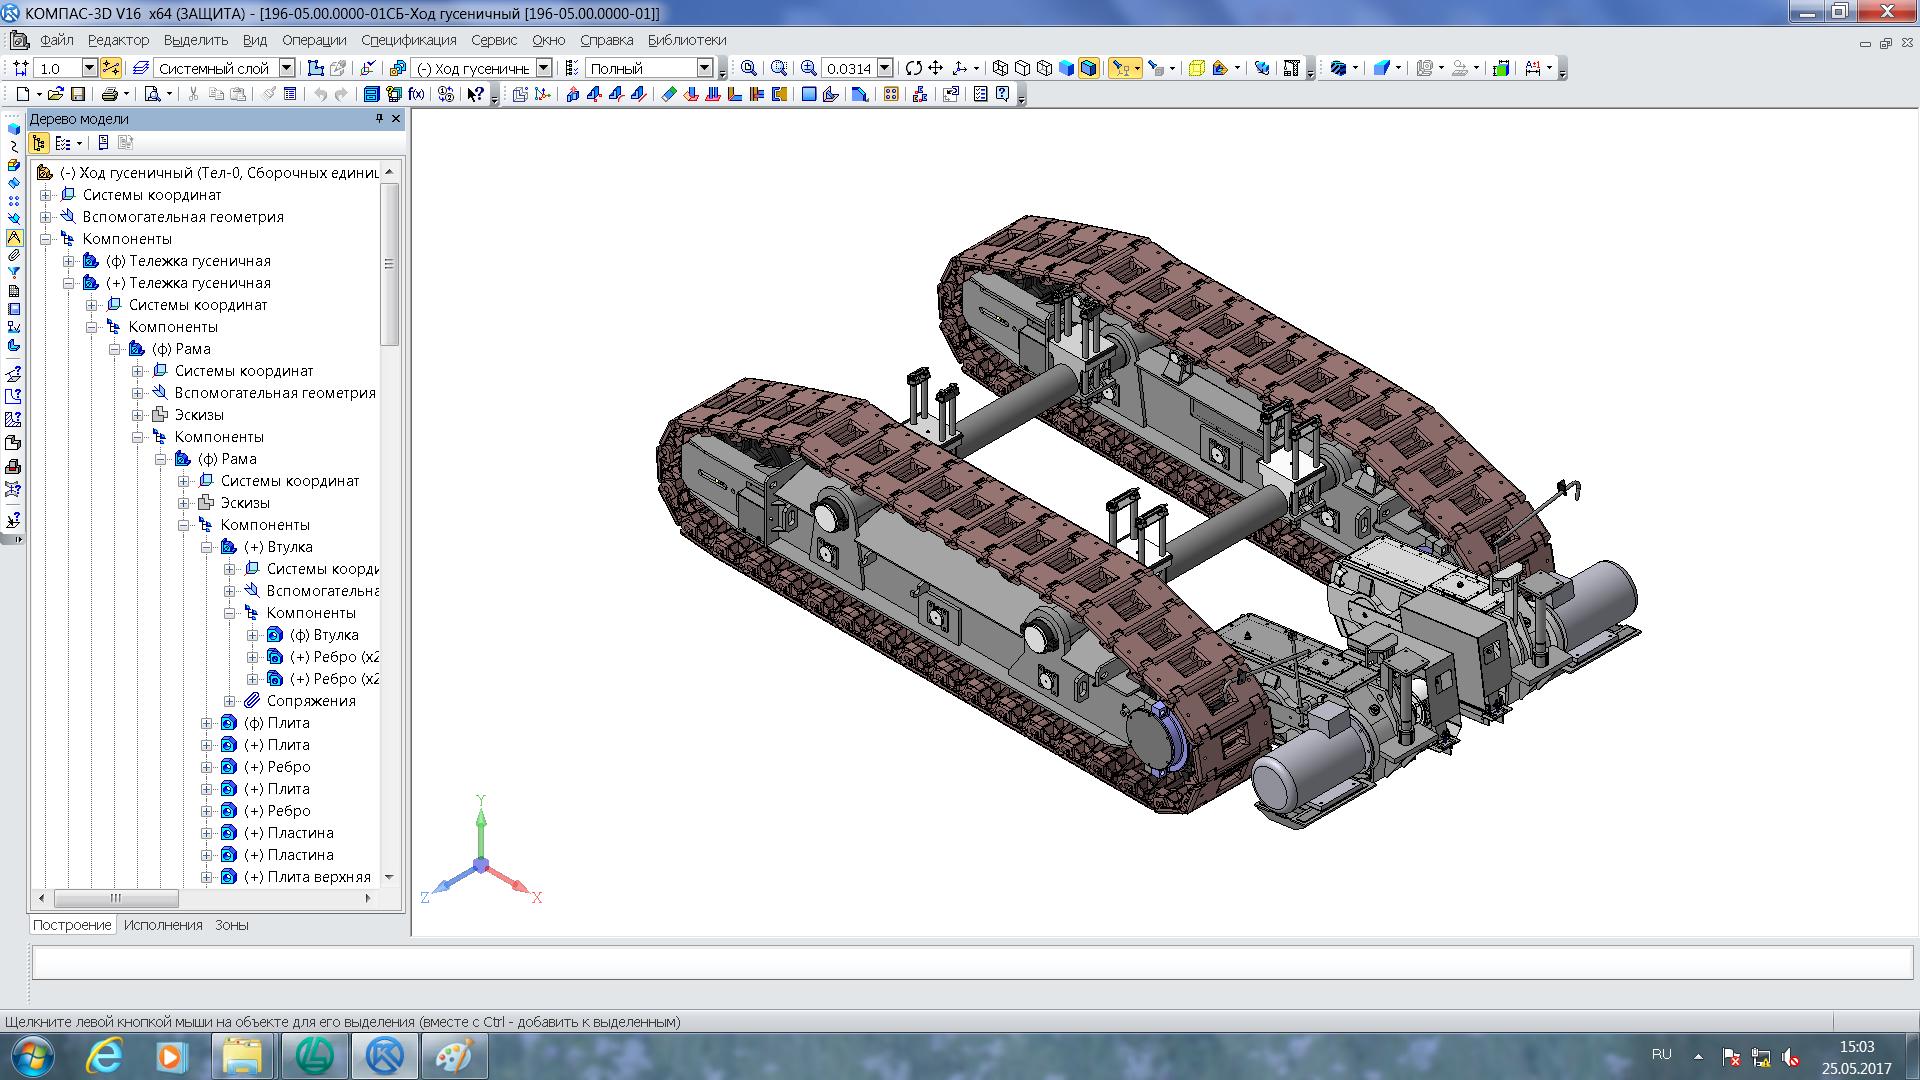1920x1080 pixels.
Task: Open the Variables f(x) icon
Action: (416, 94)
